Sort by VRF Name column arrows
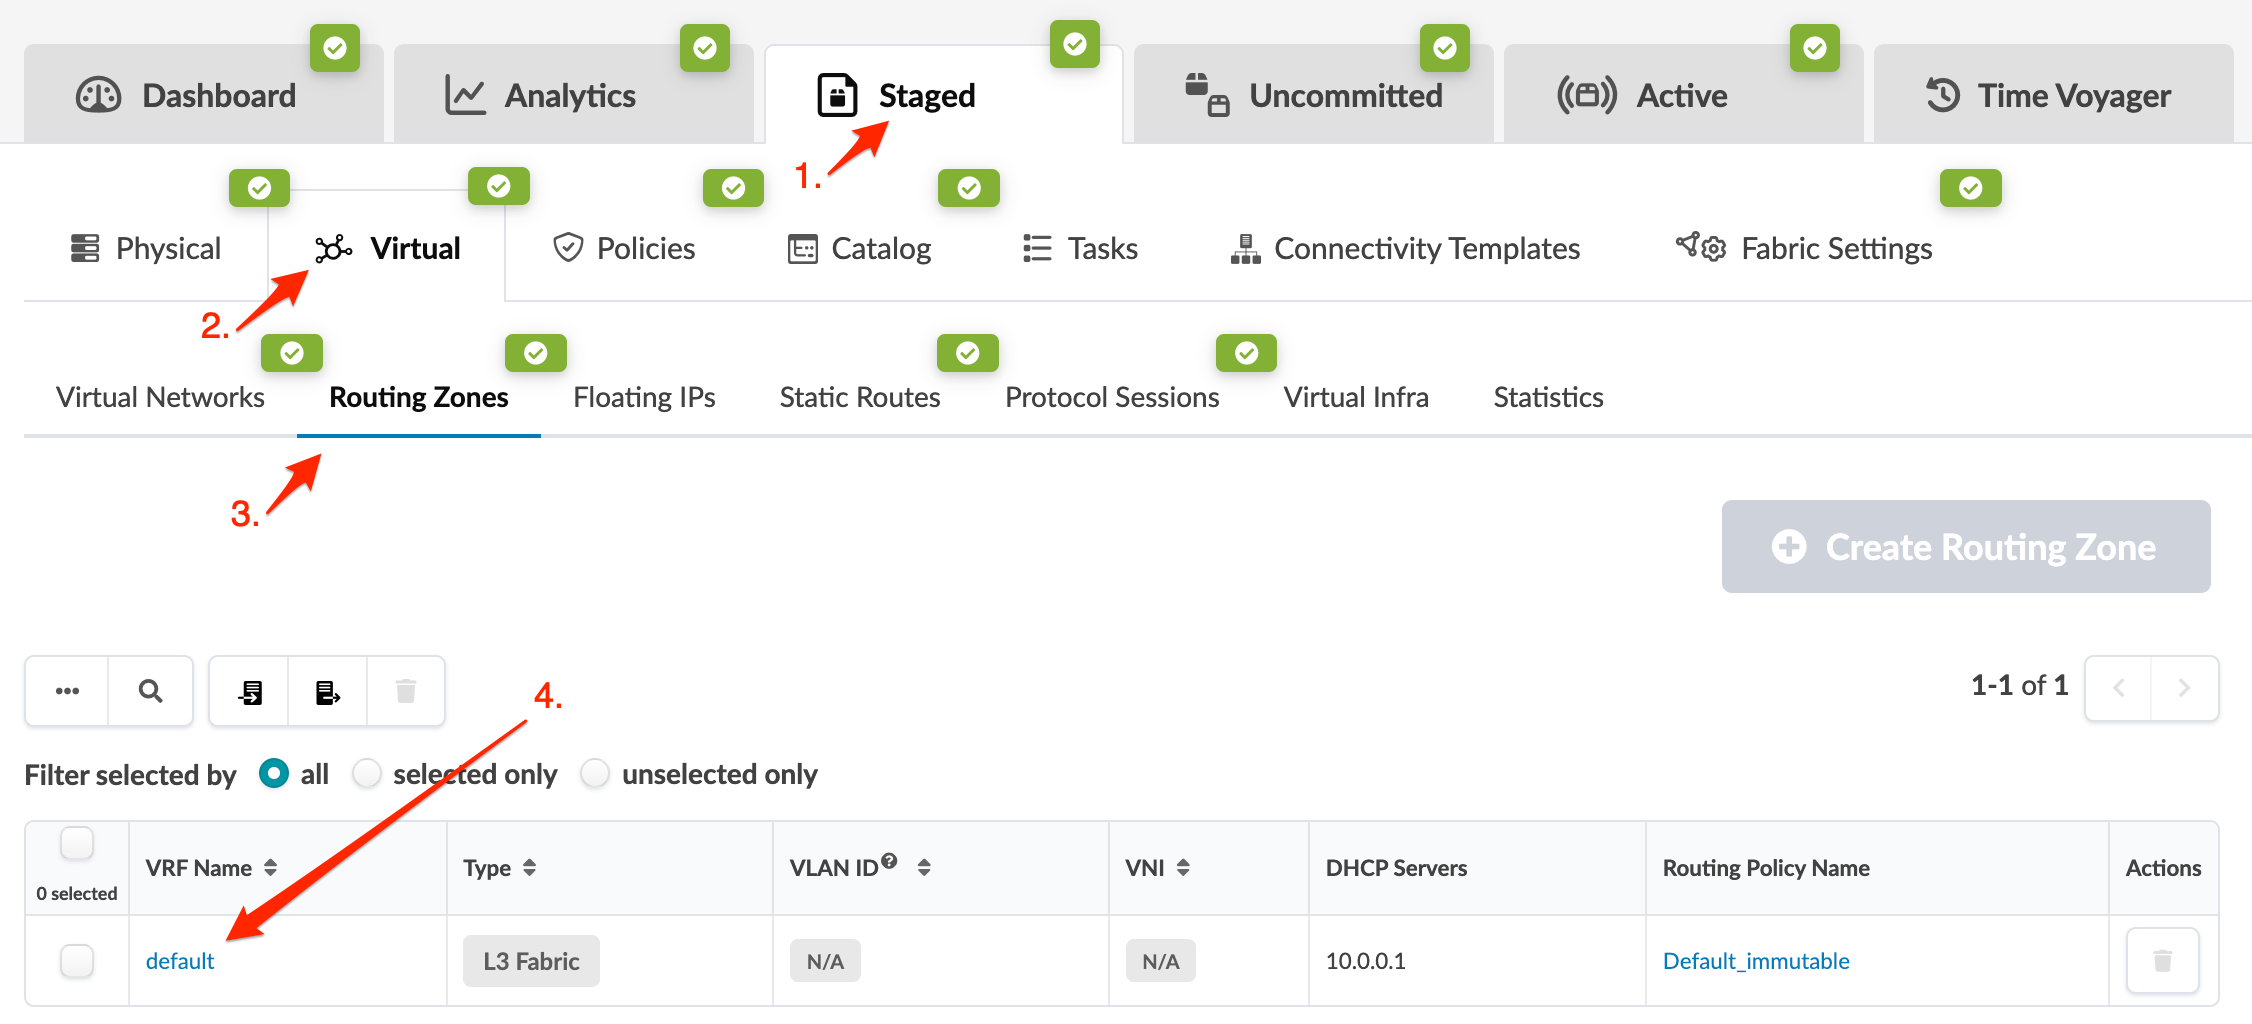This screenshot has width=2252, height=1024. tap(271, 868)
